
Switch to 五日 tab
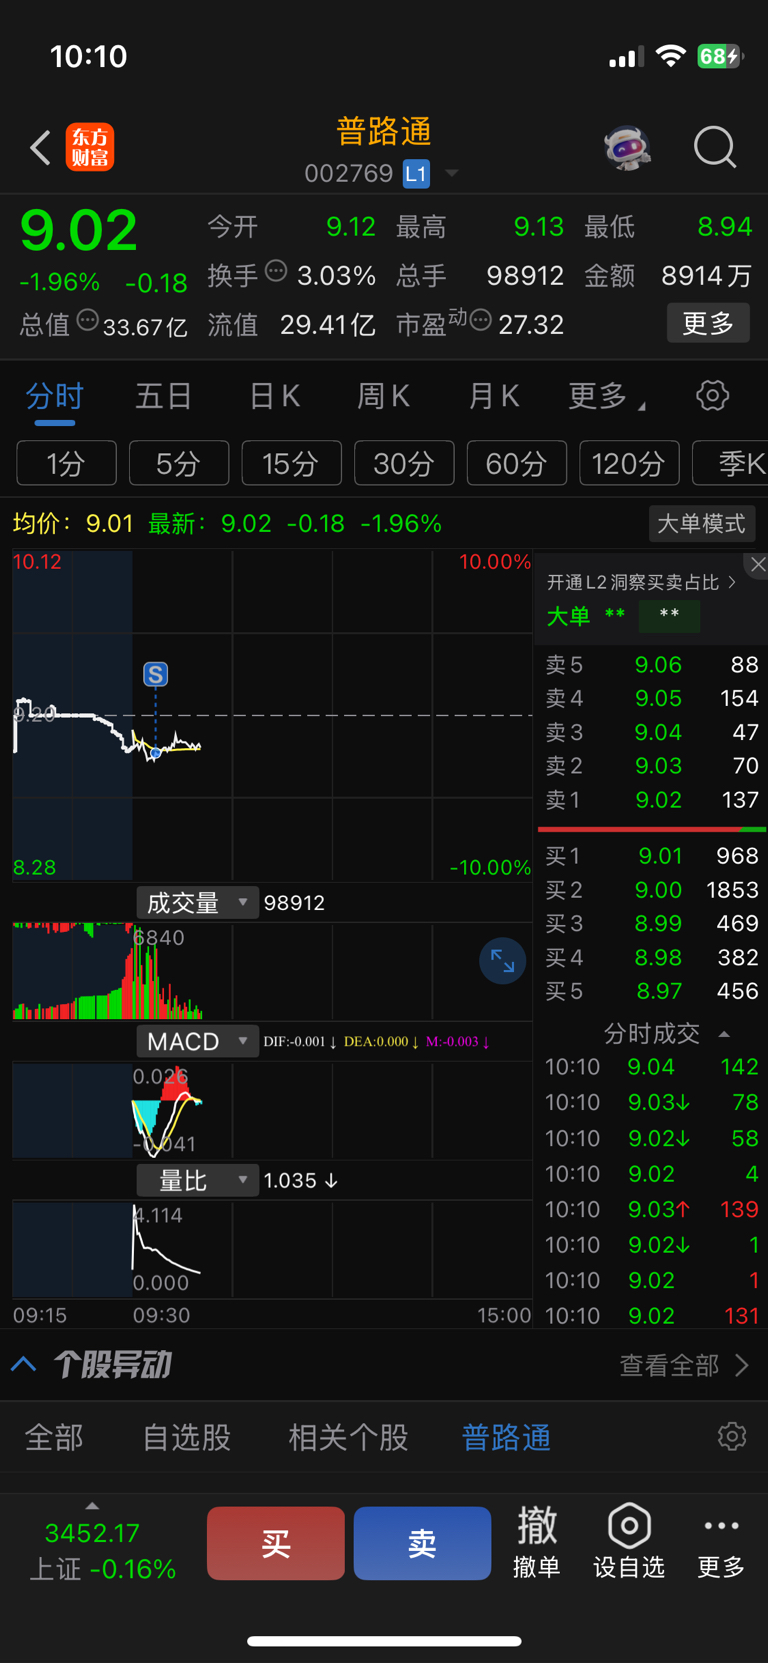[x=164, y=397]
